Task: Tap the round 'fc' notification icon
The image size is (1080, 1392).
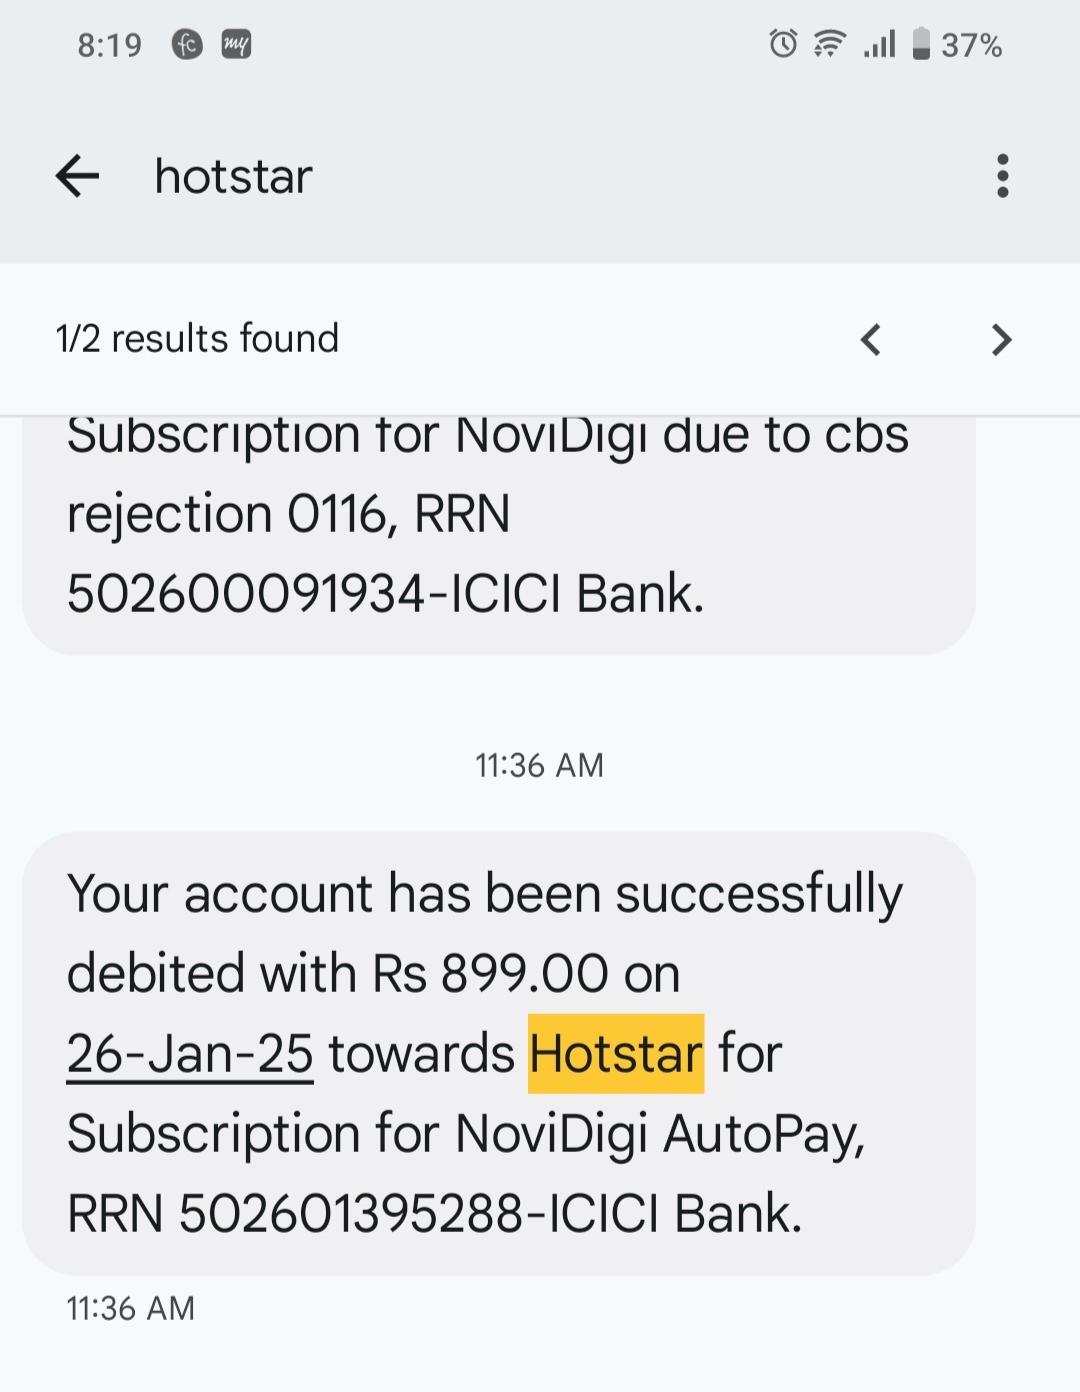Action: (187, 44)
